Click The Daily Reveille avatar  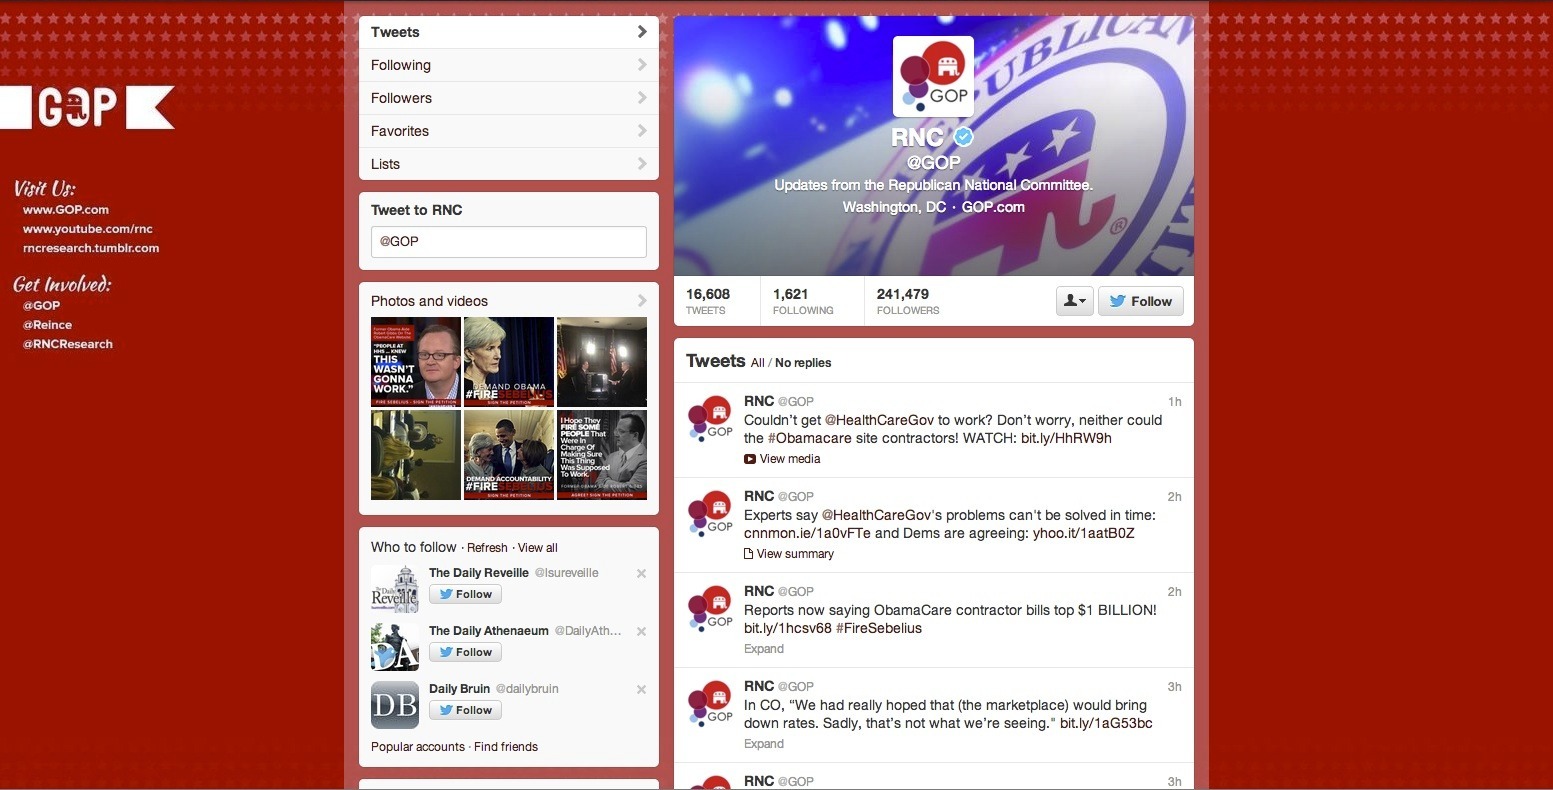coord(395,589)
